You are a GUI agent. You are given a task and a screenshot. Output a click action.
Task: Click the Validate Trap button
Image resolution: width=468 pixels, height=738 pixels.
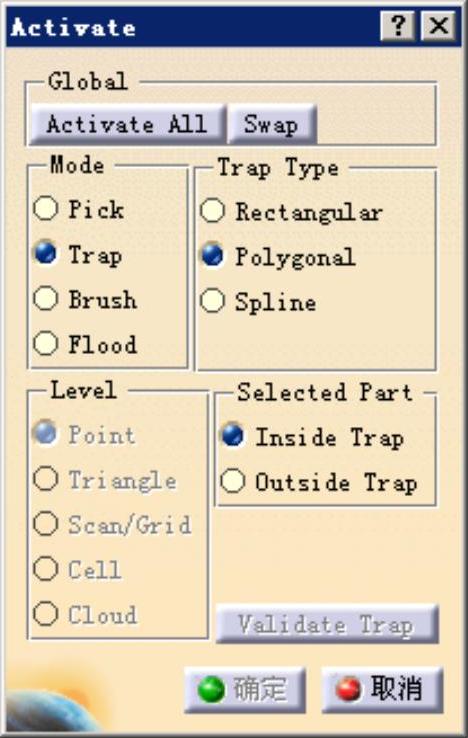pos(327,624)
